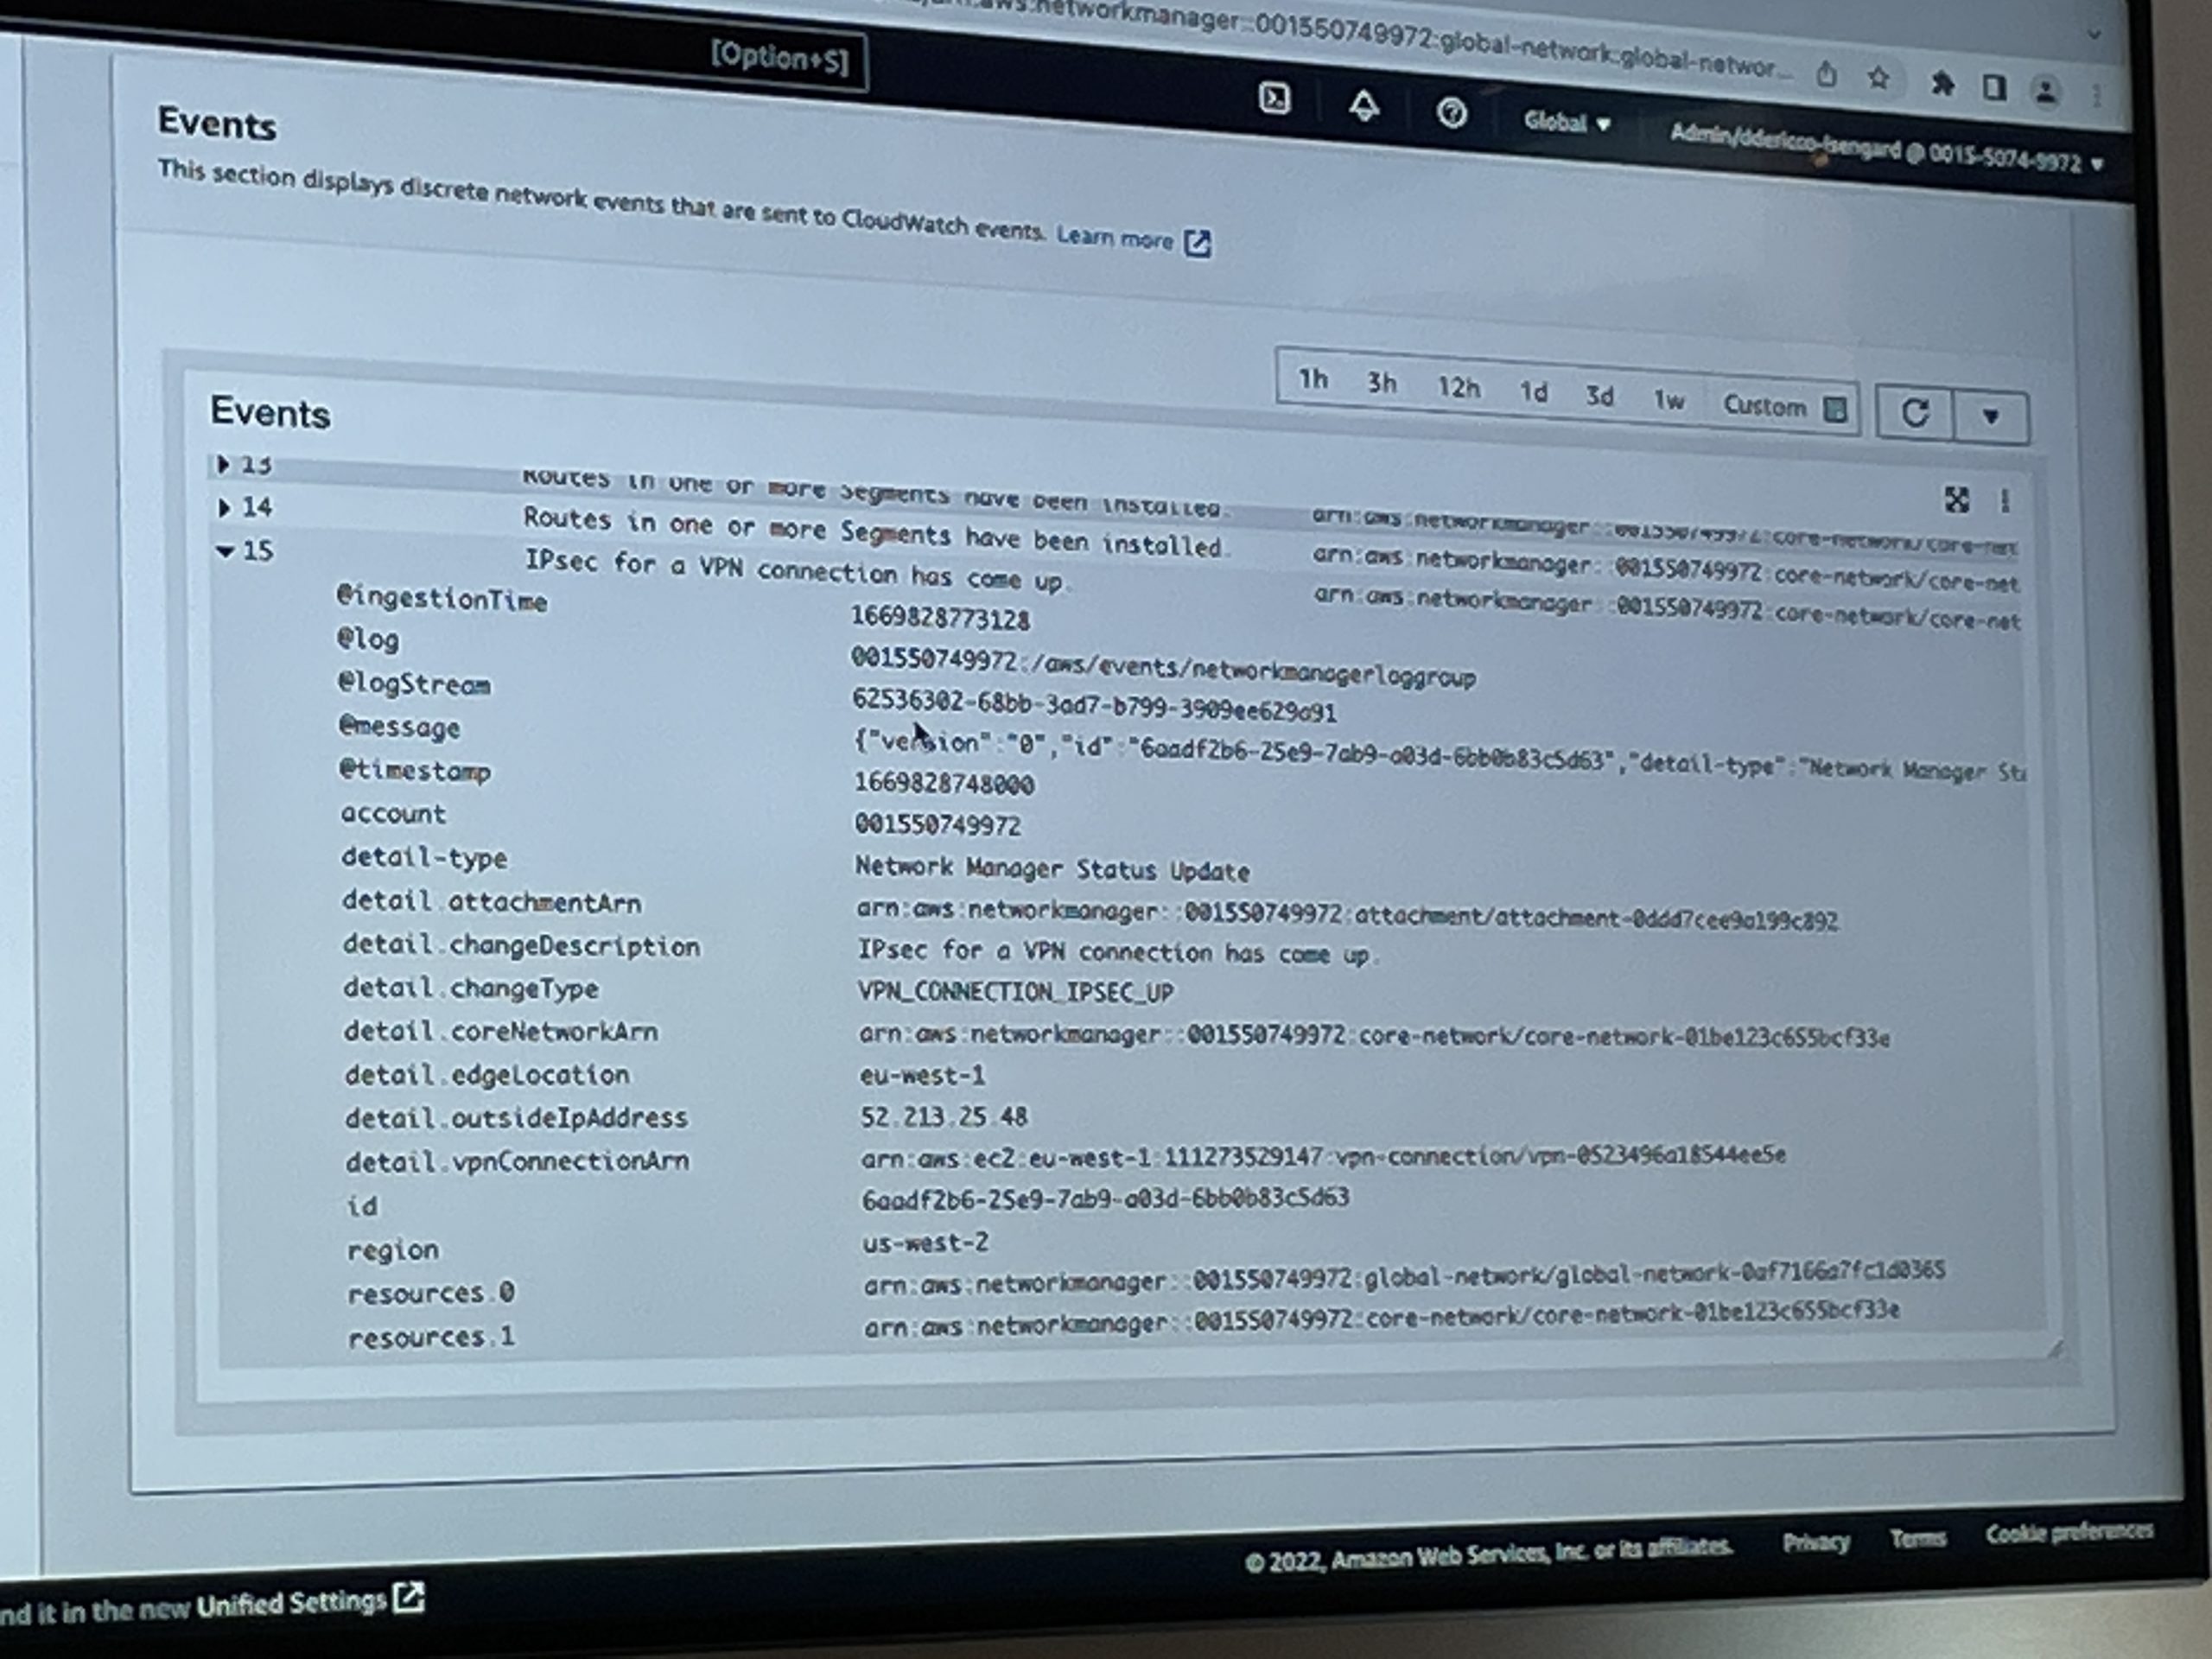Bookmark the page with the star icon
The width and height of the screenshot is (2212, 1659).
click(1879, 78)
